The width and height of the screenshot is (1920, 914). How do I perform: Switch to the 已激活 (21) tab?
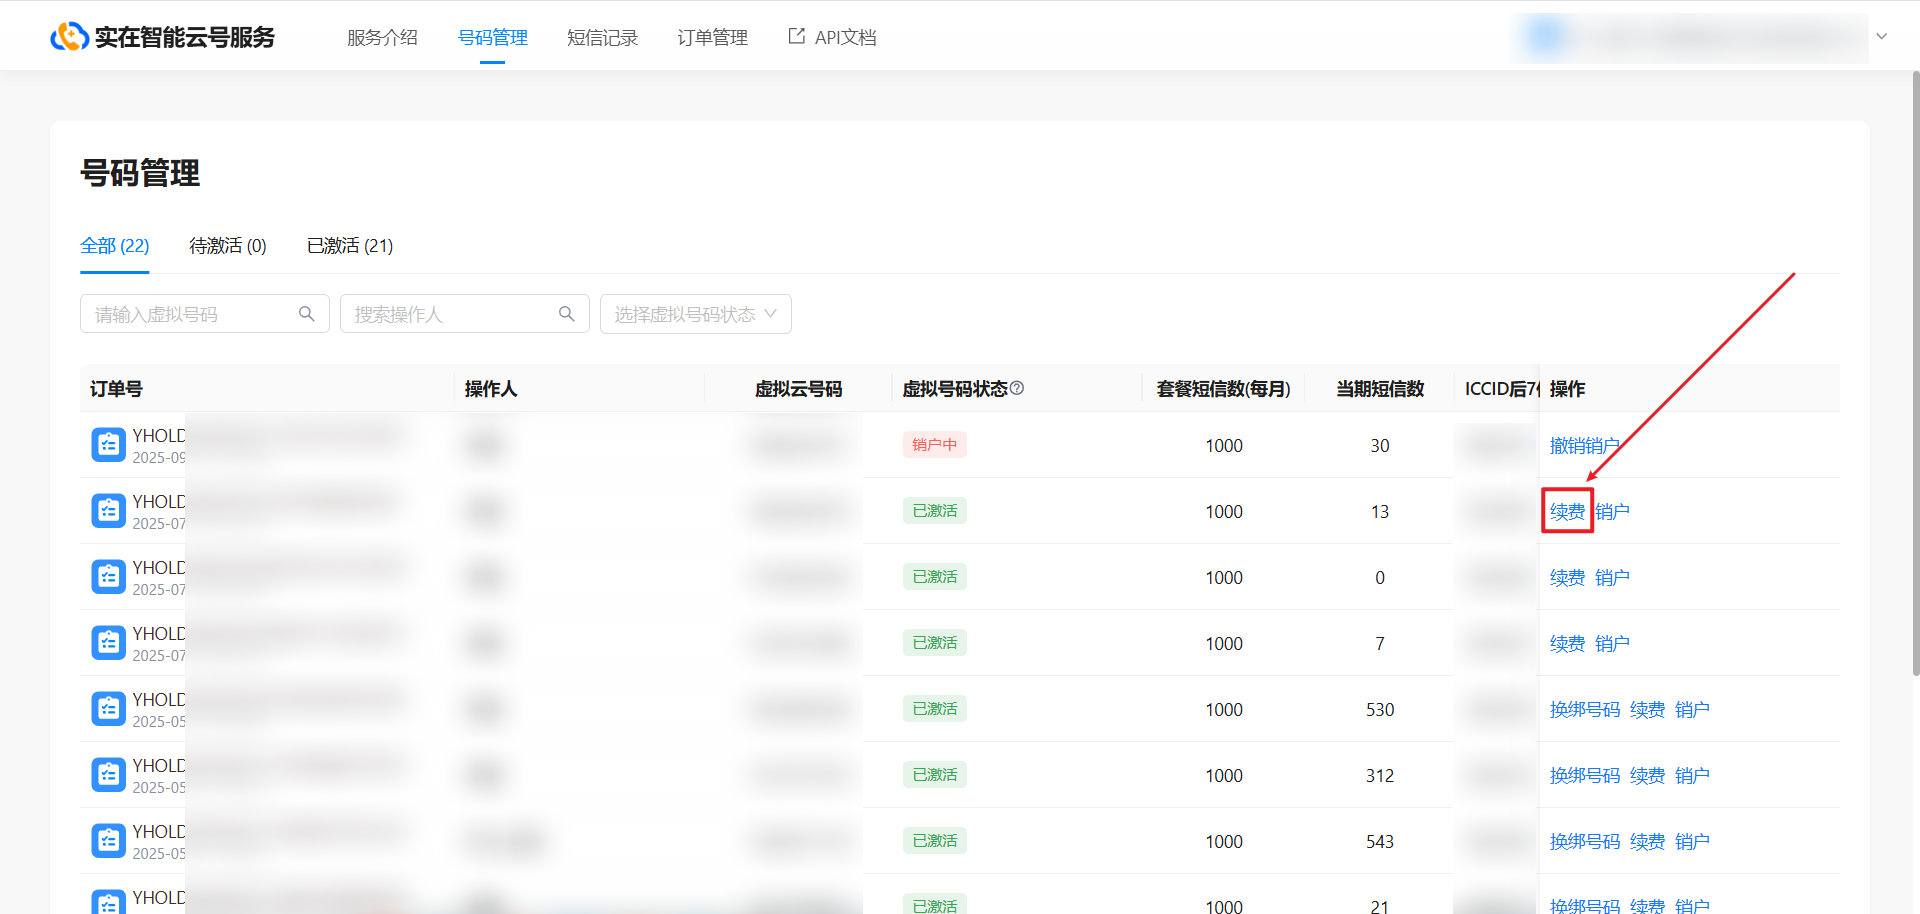[x=350, y=246]
